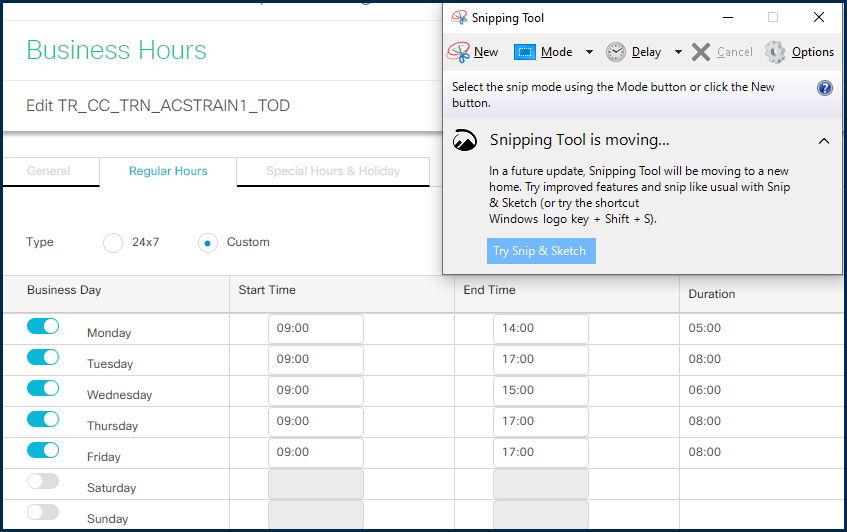Click the Monday duration value 05:00
This screenshot has width=847, height=532.
(704, 328)
